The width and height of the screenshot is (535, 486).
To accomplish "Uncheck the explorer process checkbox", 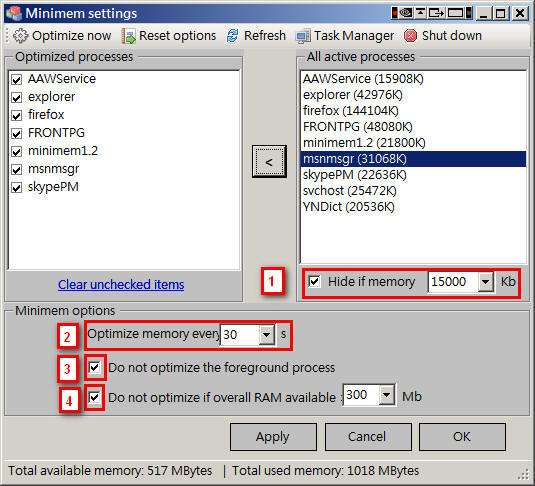I will [16, 97].
